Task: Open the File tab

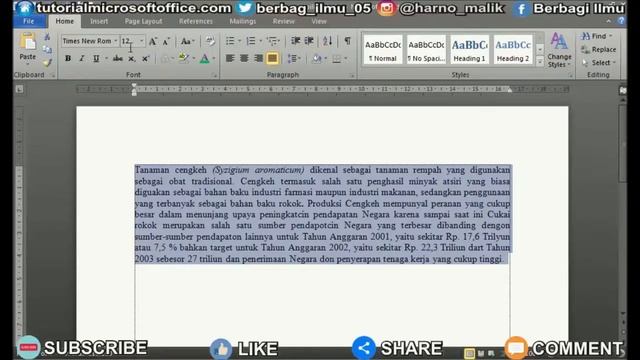Action: (29, 21)
